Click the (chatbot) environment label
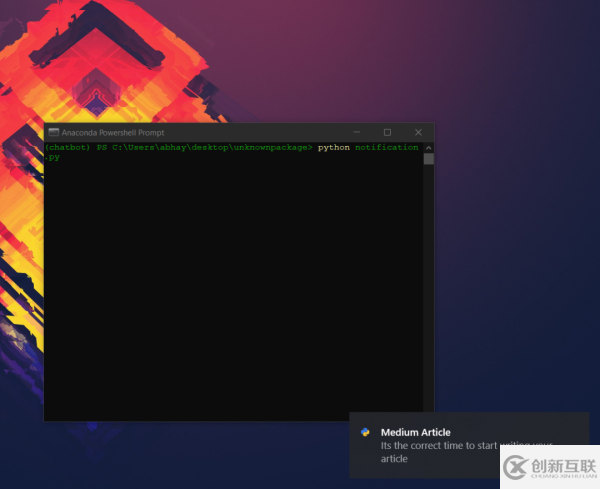This screenshot has width=600, height=489. (67, 147)
